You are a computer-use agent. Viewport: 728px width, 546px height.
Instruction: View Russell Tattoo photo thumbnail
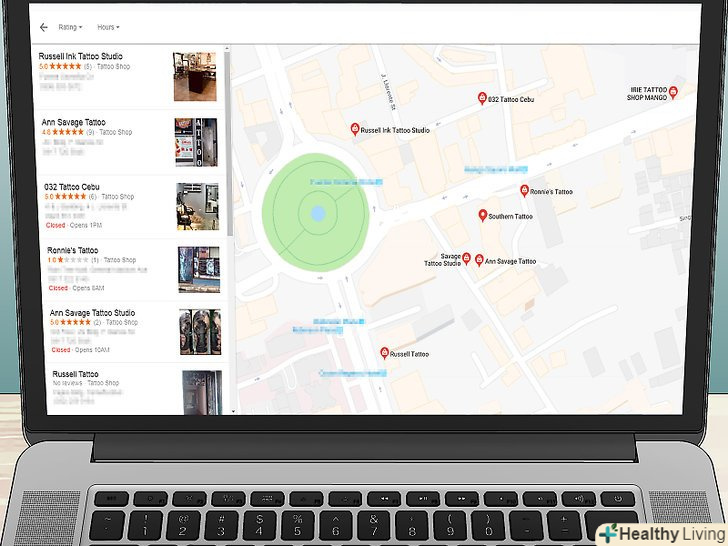pos(202,392)
